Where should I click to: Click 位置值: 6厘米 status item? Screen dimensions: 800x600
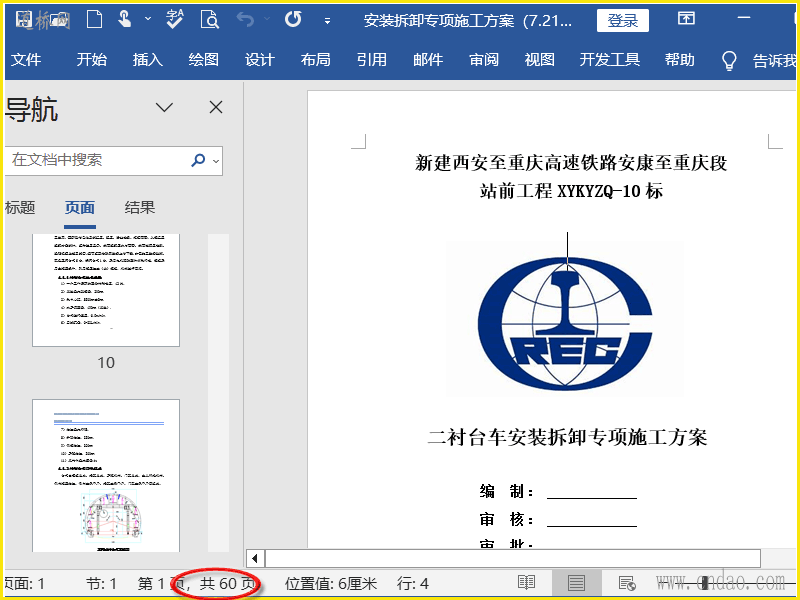(x=331, y=584)
